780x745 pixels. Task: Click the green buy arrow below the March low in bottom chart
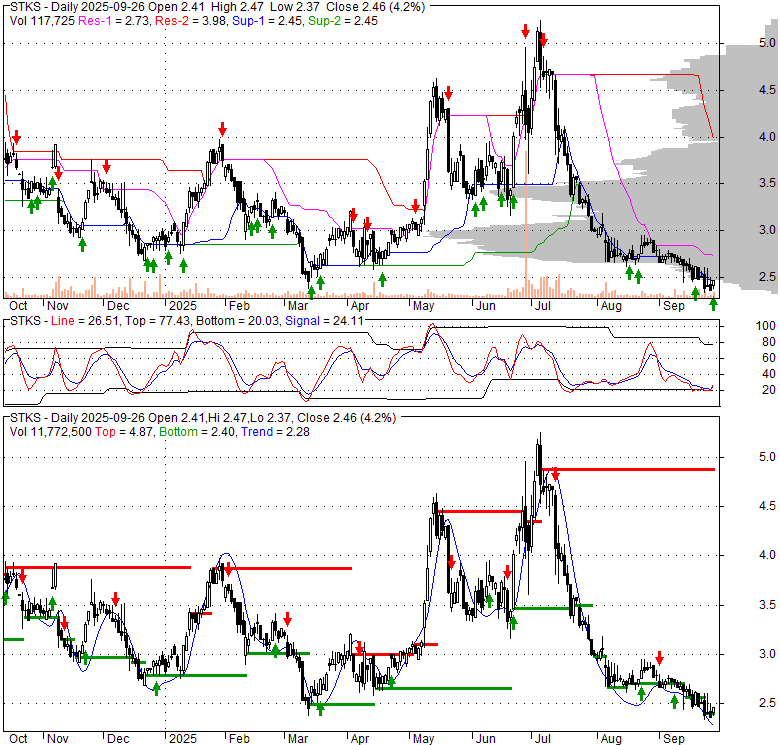tap(320, 709)
